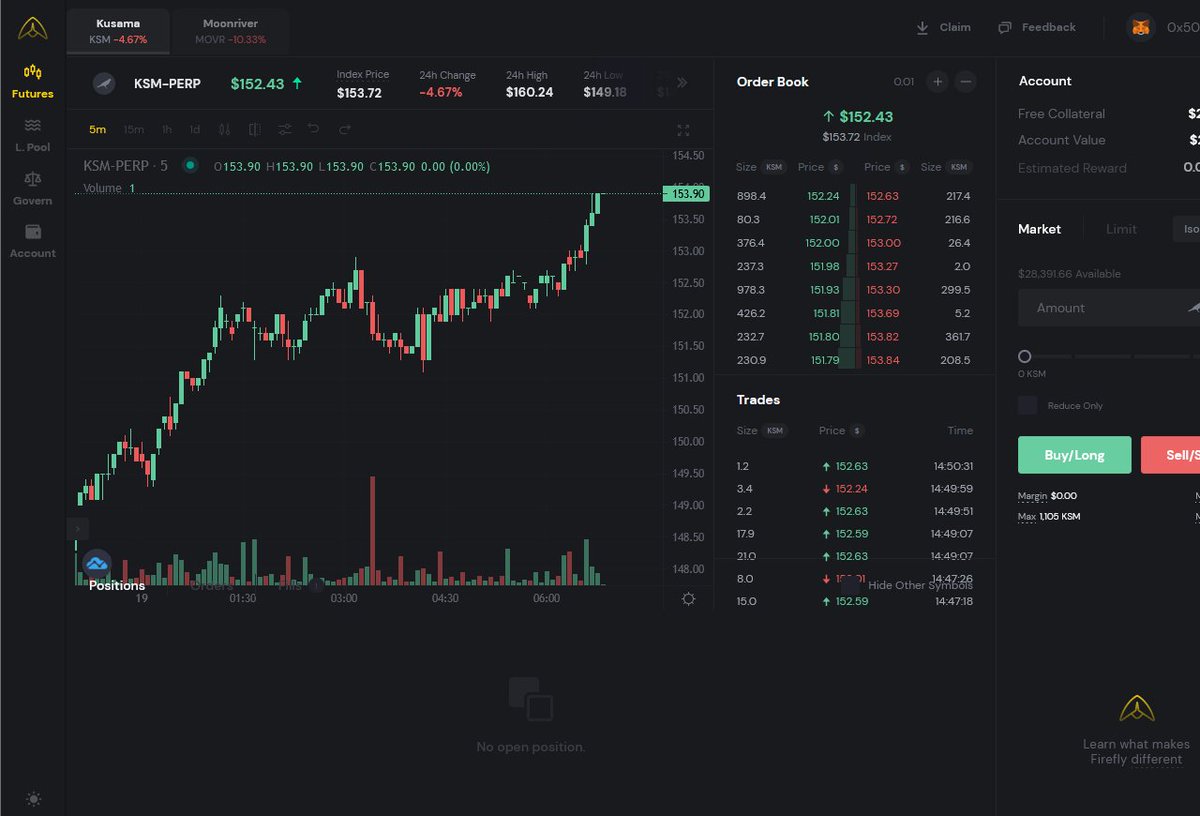This screenshot has height=816, width=1200.
Task: Click the Volume indicator legend
Action: (102, 188)
